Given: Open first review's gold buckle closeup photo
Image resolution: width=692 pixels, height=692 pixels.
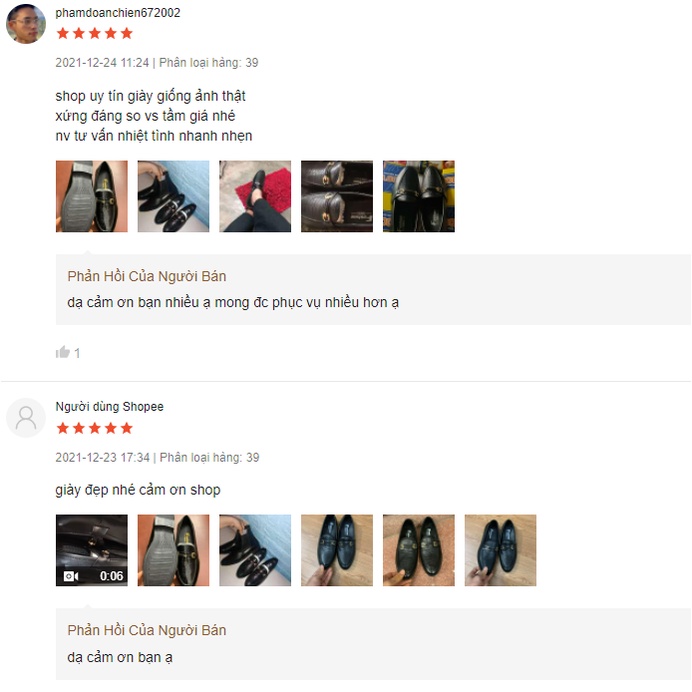Looking at the screenshot, I should pos(337,196).
